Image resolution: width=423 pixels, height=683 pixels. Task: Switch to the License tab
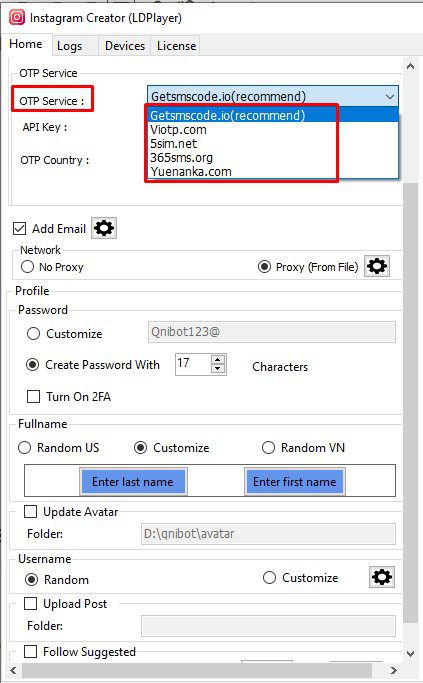(x=176, y=46)
